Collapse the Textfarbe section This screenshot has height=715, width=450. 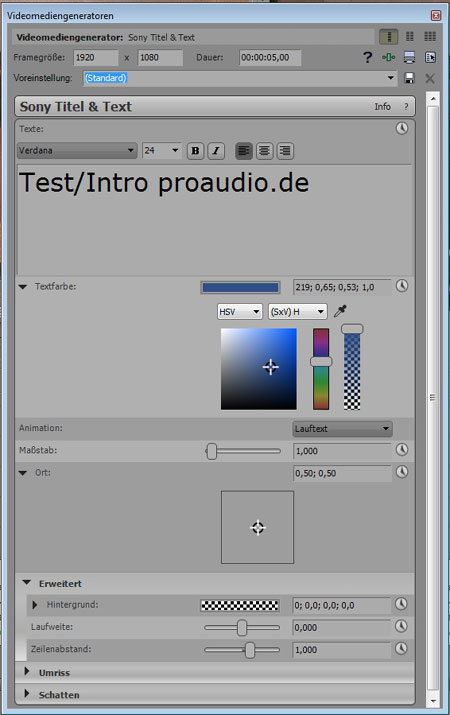(x=23, y=287)
